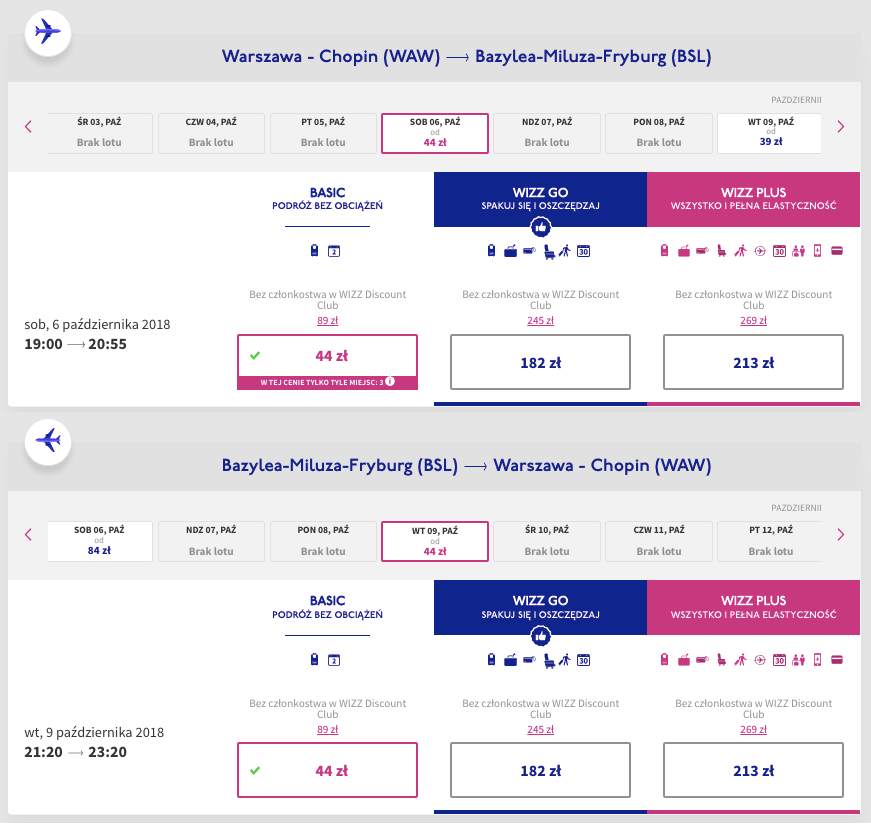Select return WIZZ PLUS fare 213 zł
This screenshot has height=831, width=871.
[753, 770]
